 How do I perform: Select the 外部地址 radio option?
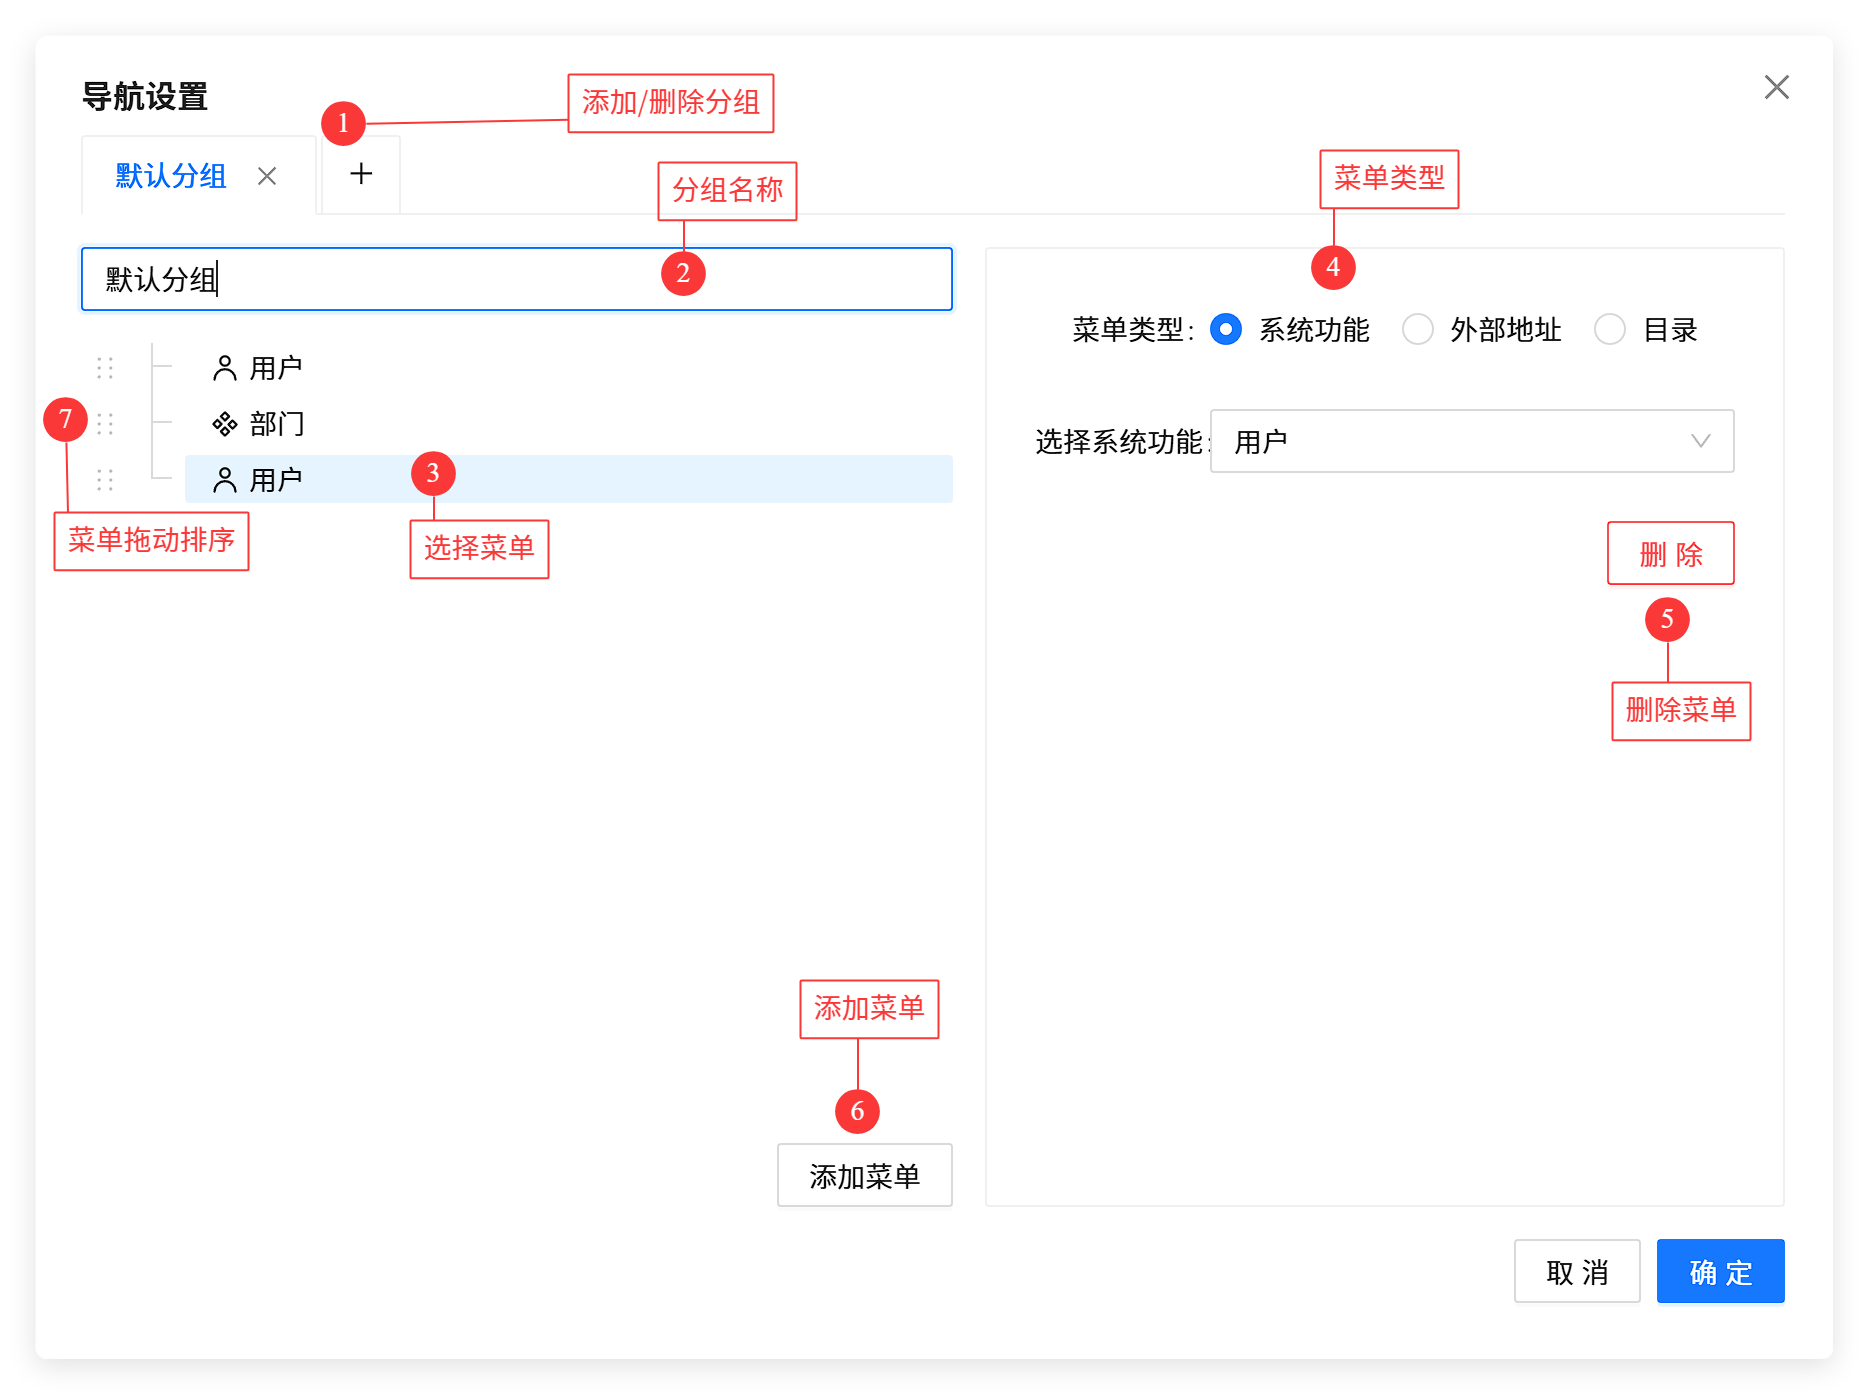1418,329
